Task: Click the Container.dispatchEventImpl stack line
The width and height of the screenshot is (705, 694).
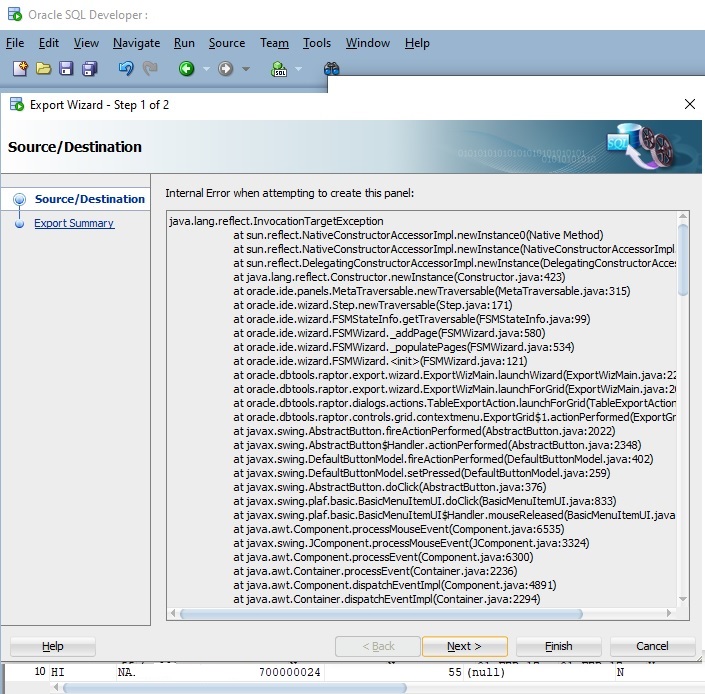Action: 387,599
